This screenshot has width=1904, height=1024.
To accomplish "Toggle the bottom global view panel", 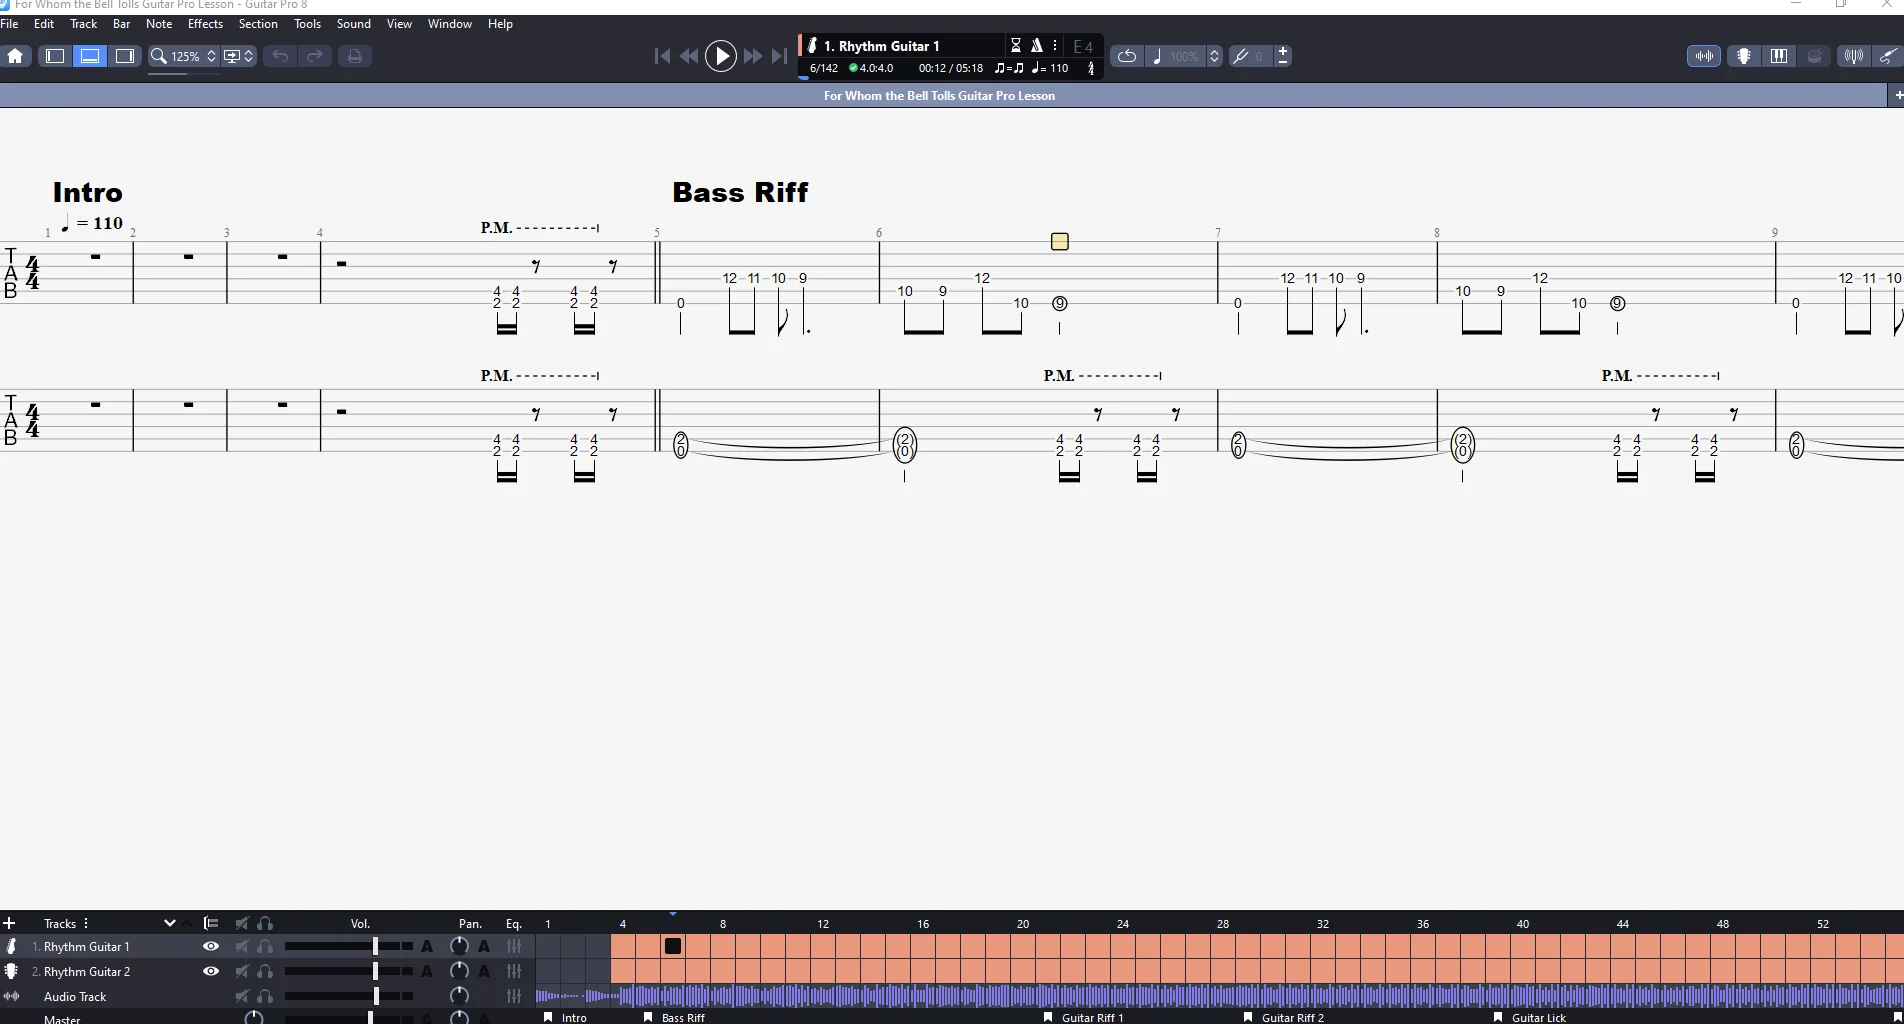I will tap(90, 56).
